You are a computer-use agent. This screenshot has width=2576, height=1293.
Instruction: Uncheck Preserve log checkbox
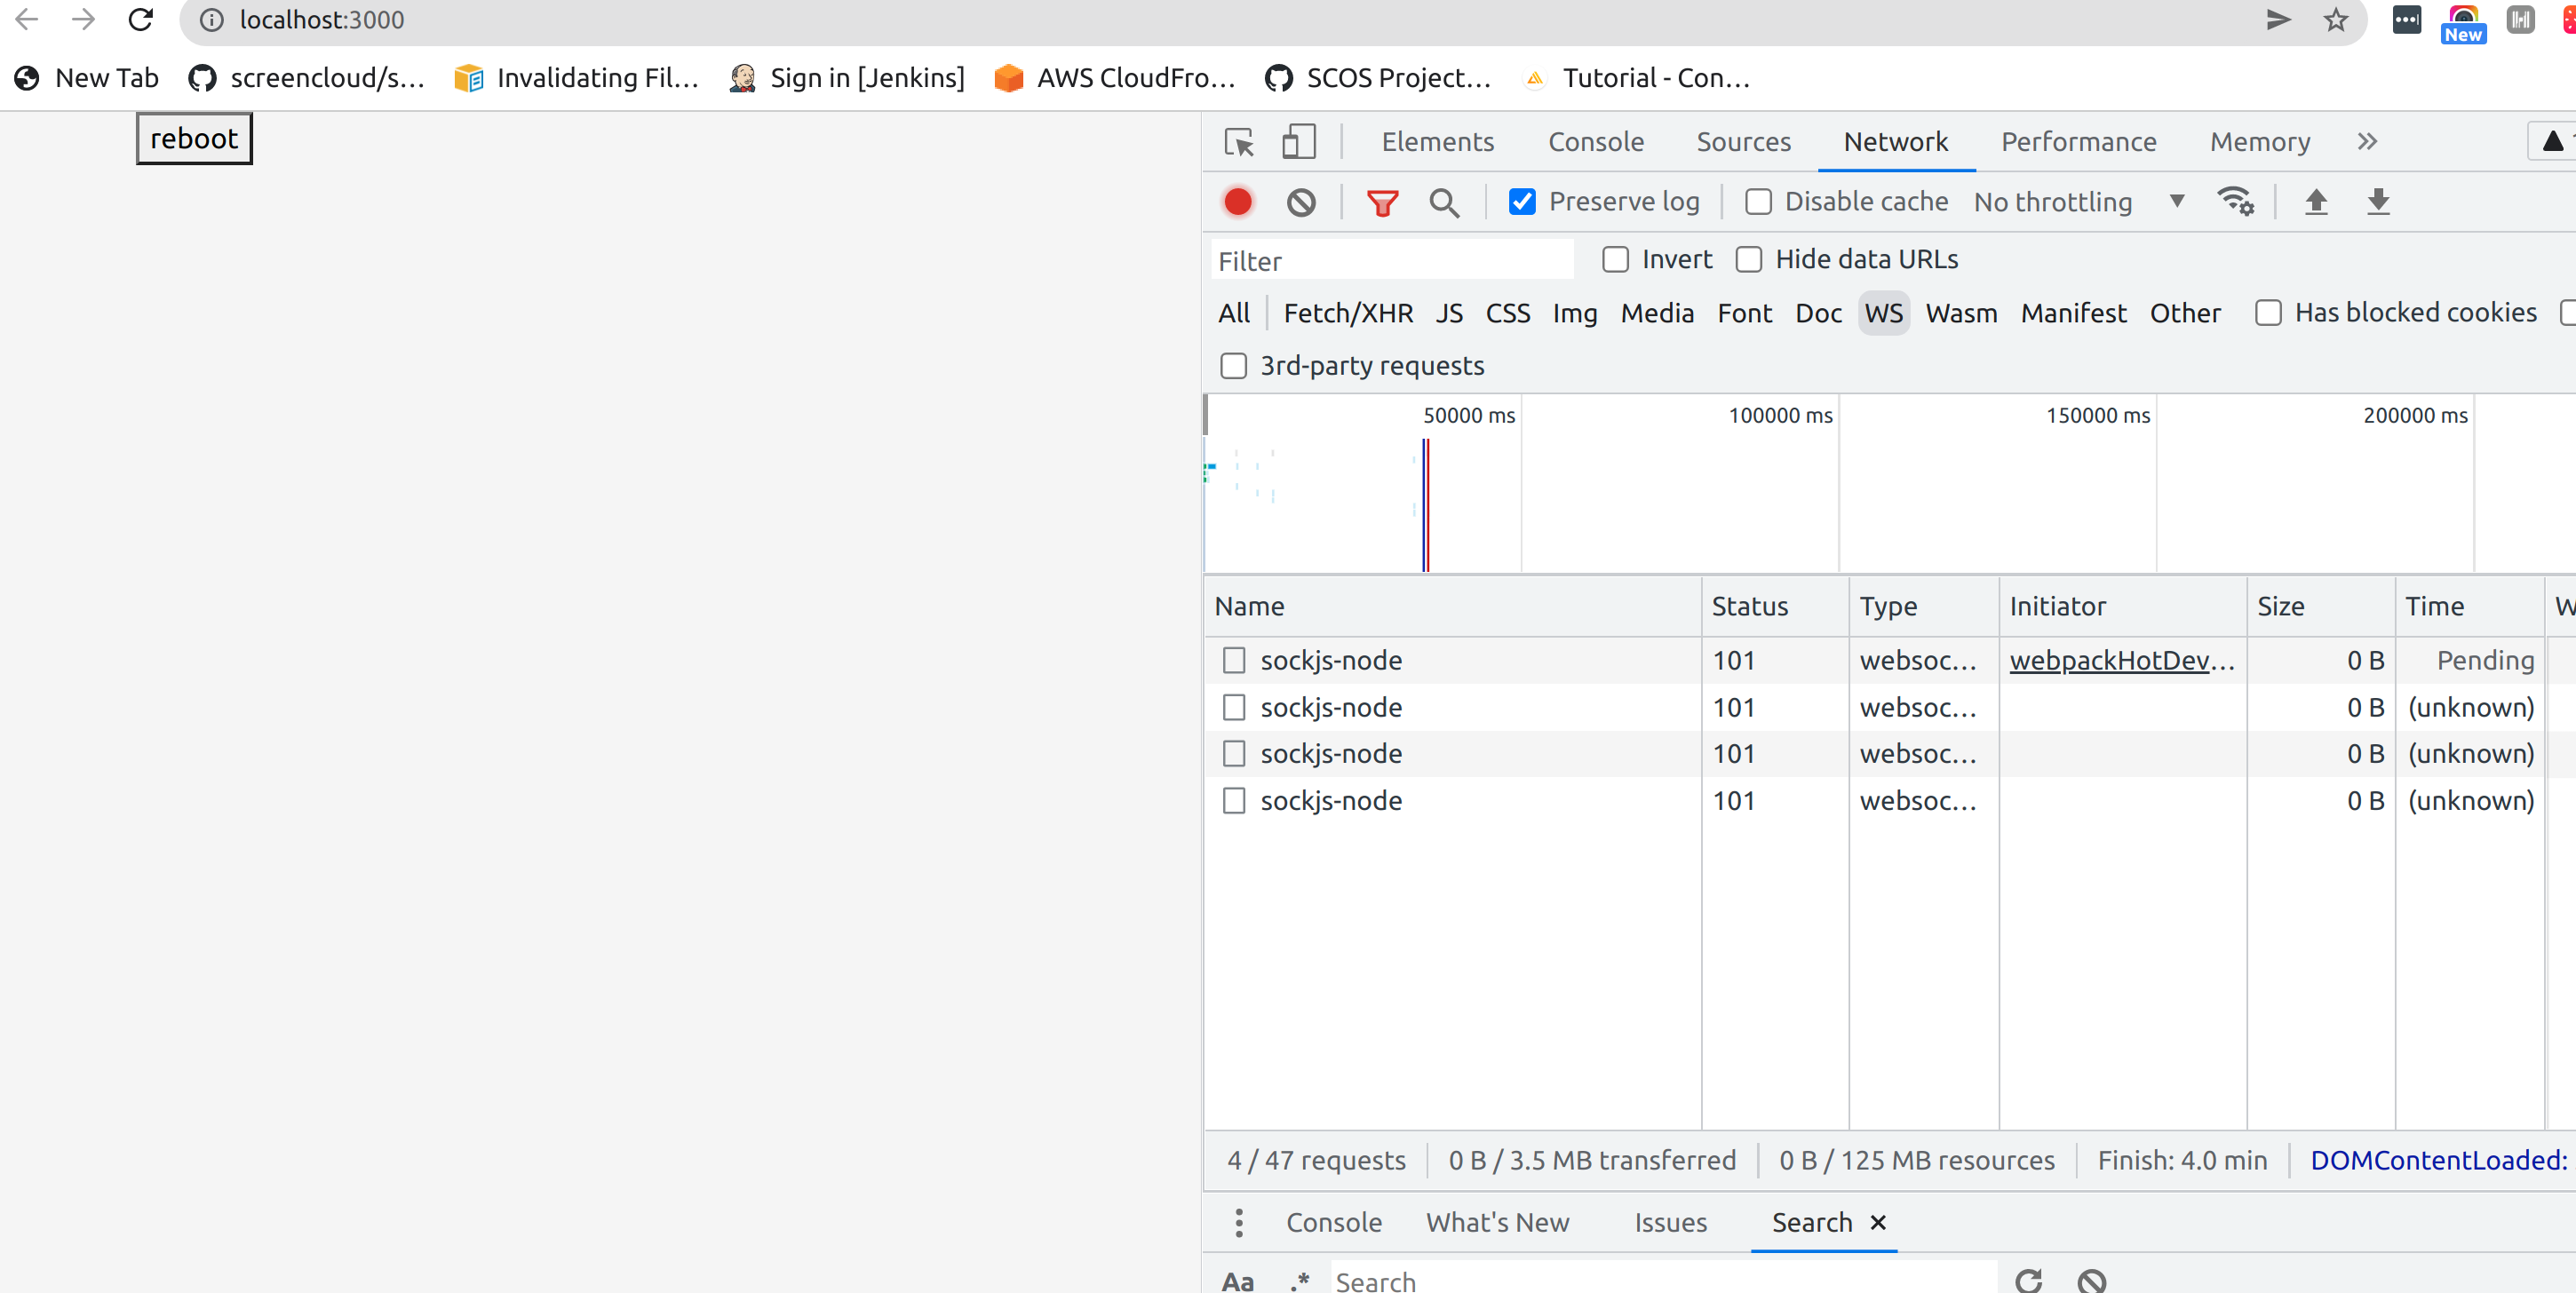[1522, 202]
